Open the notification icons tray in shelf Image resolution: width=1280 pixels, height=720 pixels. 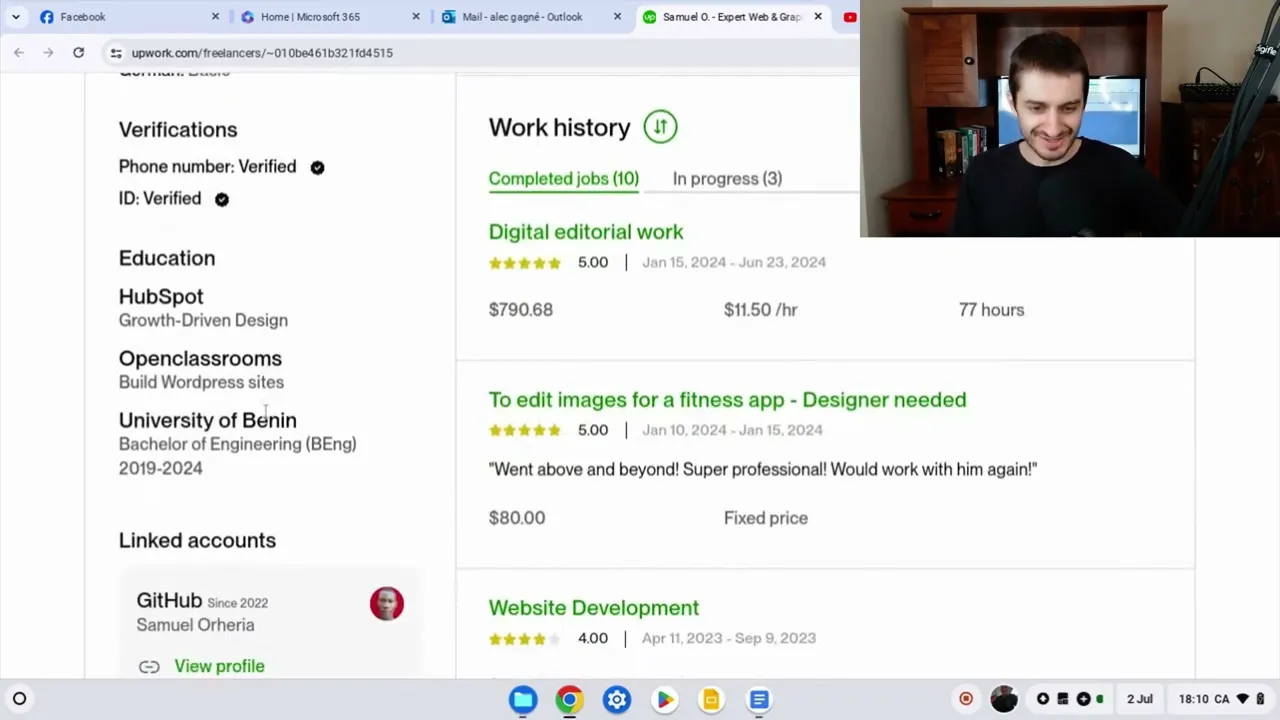point(1071,699)
